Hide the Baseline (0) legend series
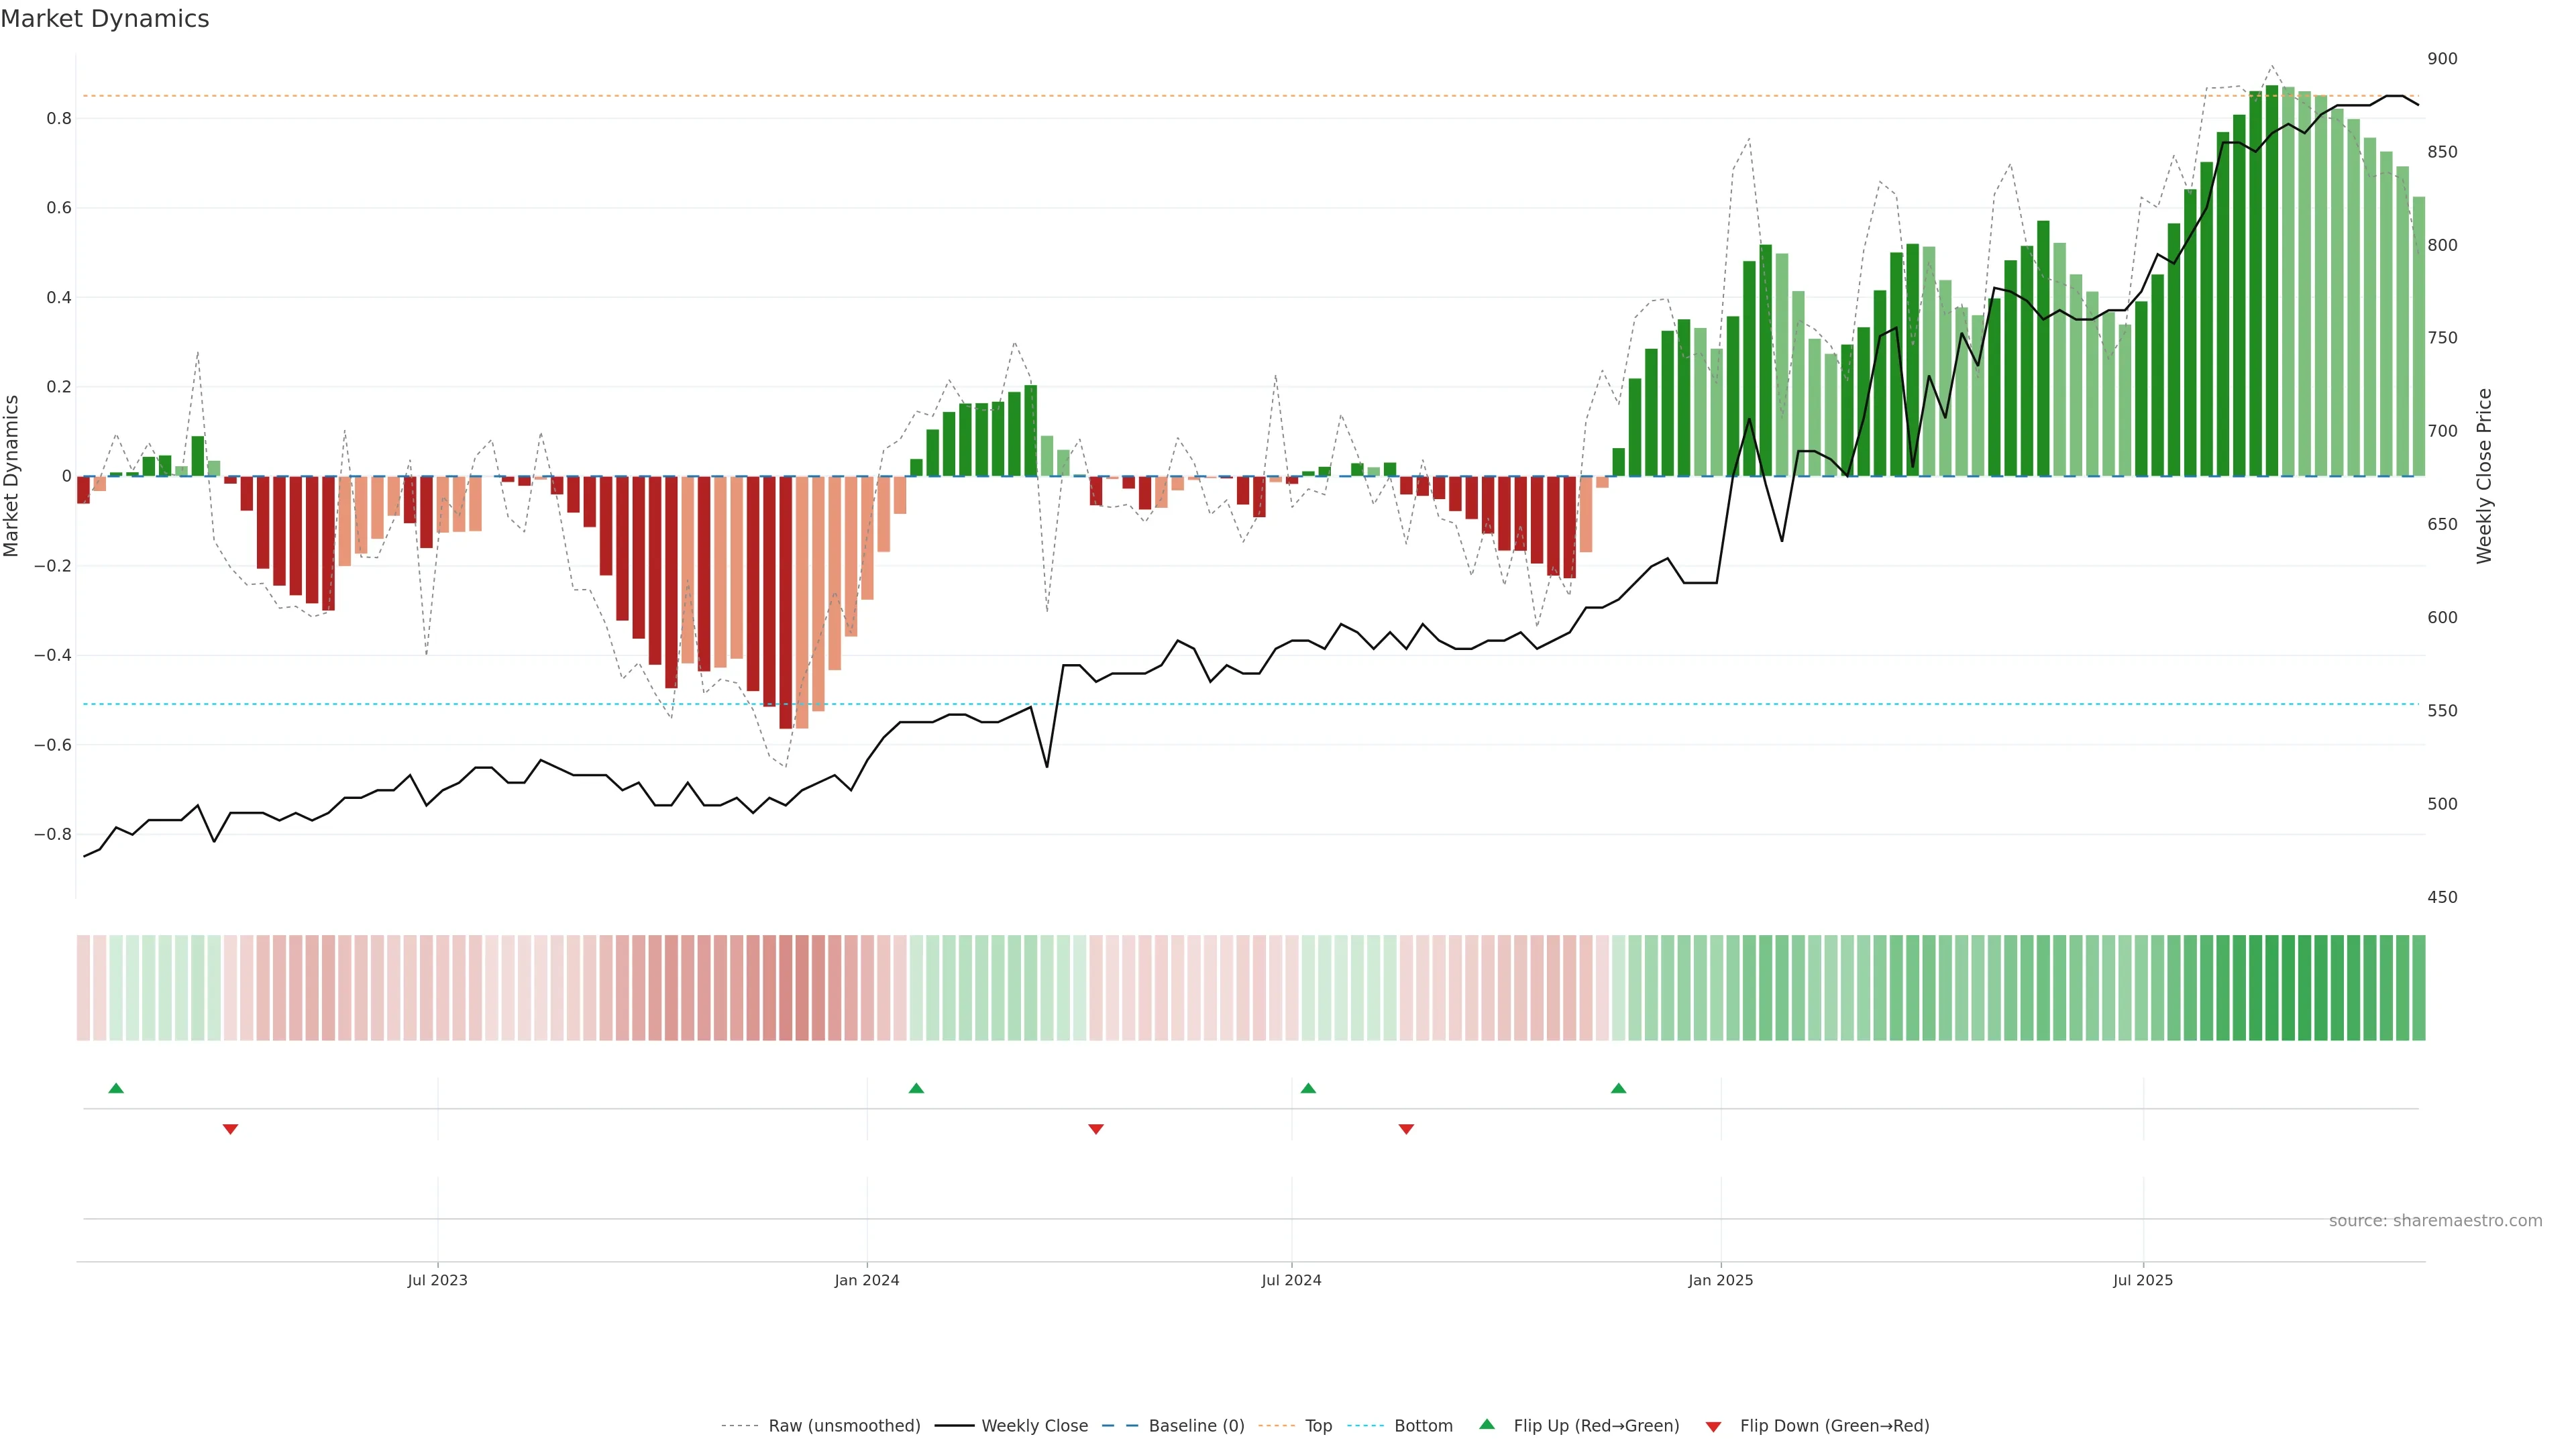The height and width of the screenshot is (1449, 2576). (1196, 1426)
